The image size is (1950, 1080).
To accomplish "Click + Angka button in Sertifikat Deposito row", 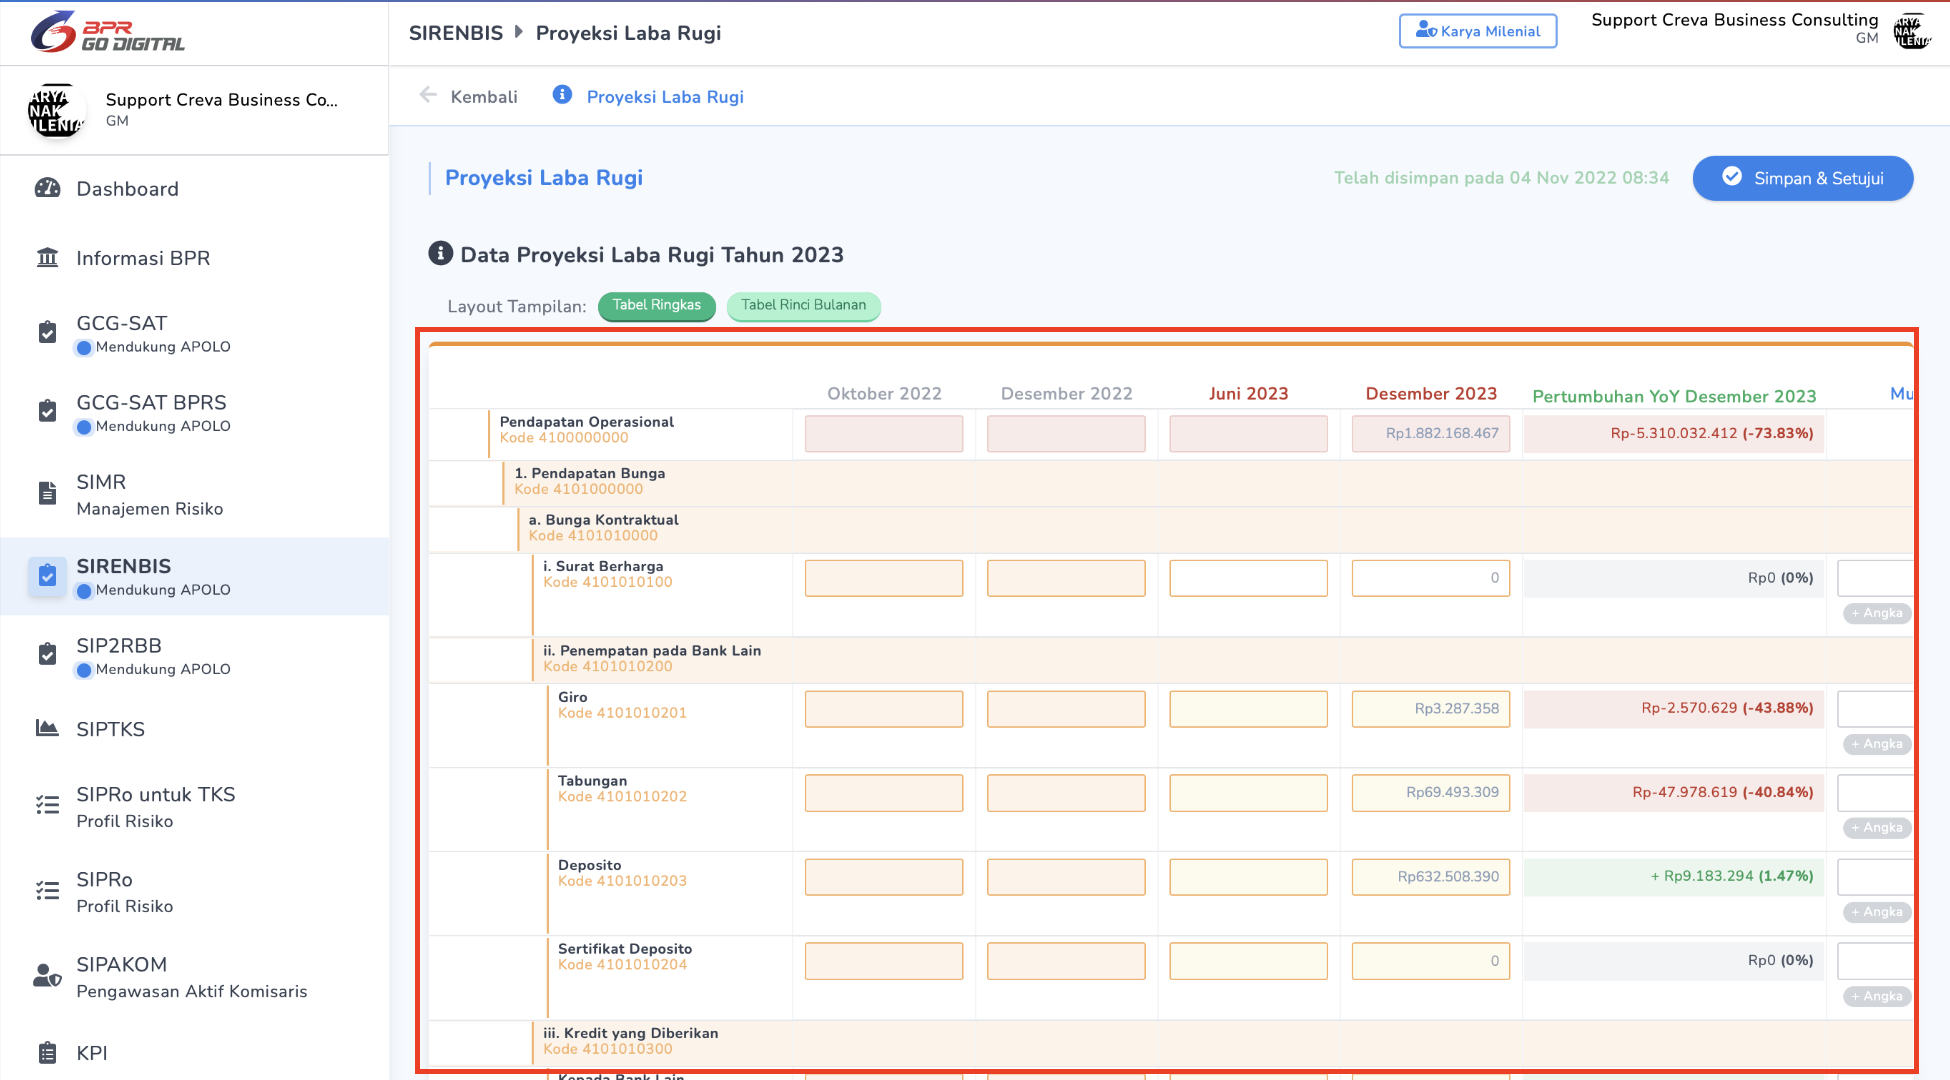I will coord(1876,996).
